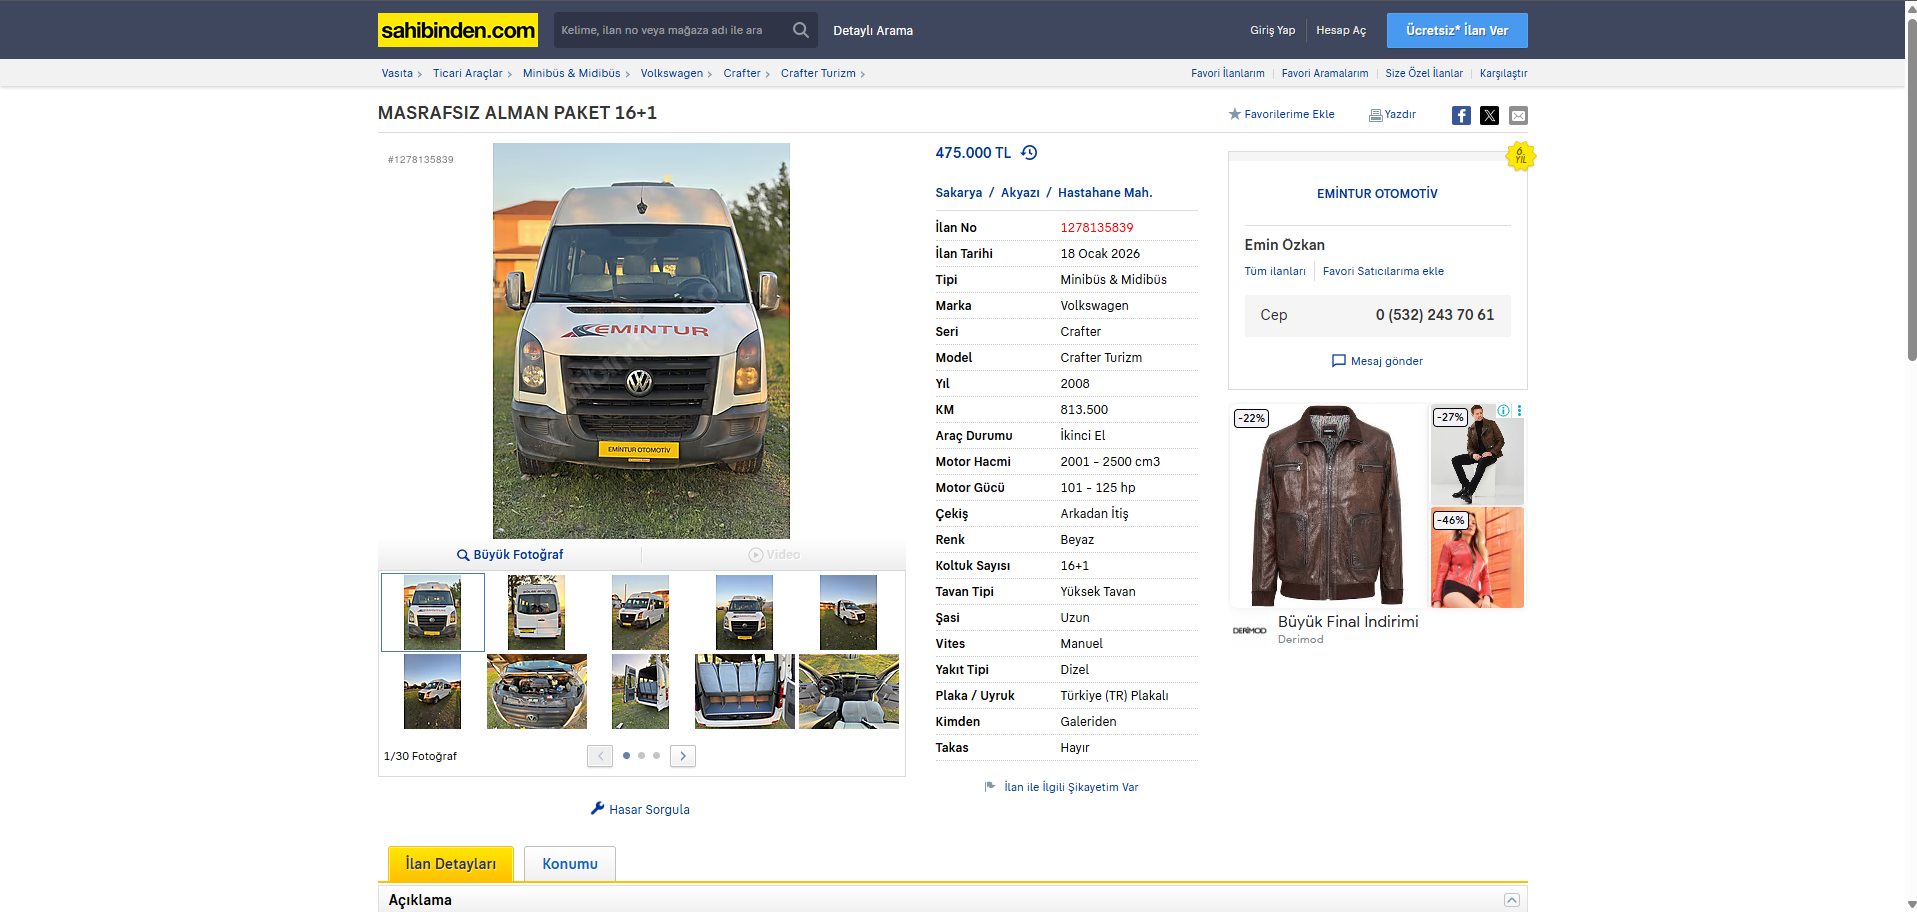Click the ad info icon
Viewport: 1917px width, 912px height.
1503,410
